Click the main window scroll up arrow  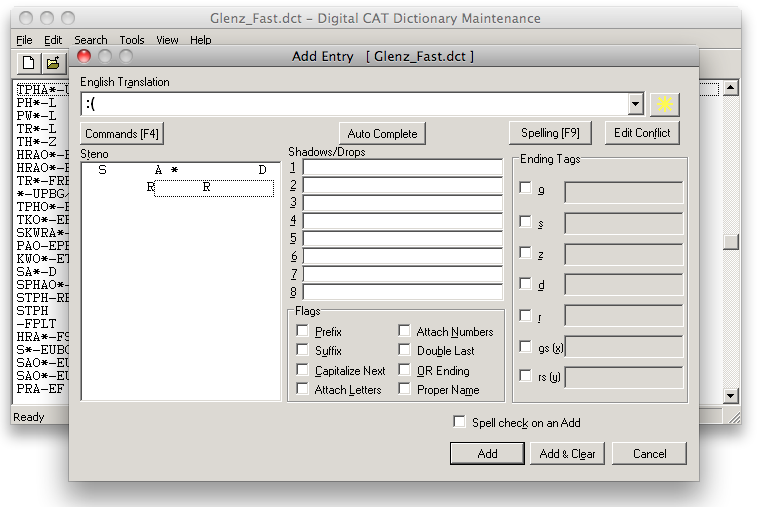731,88
